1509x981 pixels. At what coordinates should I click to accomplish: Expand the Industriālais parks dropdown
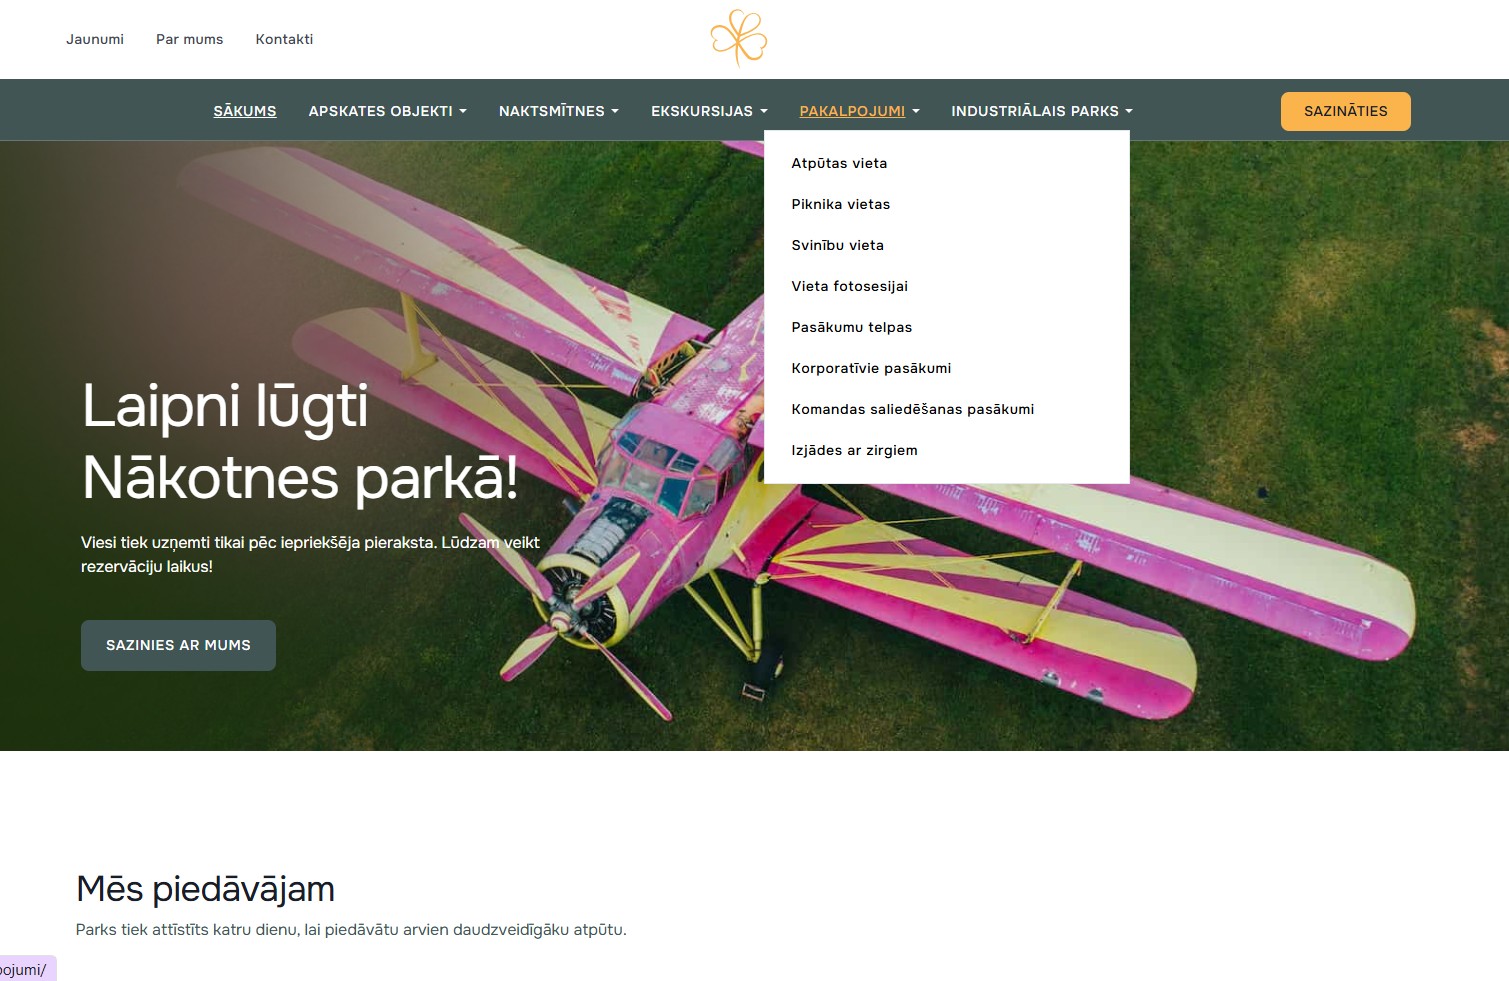pyautogui.click(x=1041, y=111)
